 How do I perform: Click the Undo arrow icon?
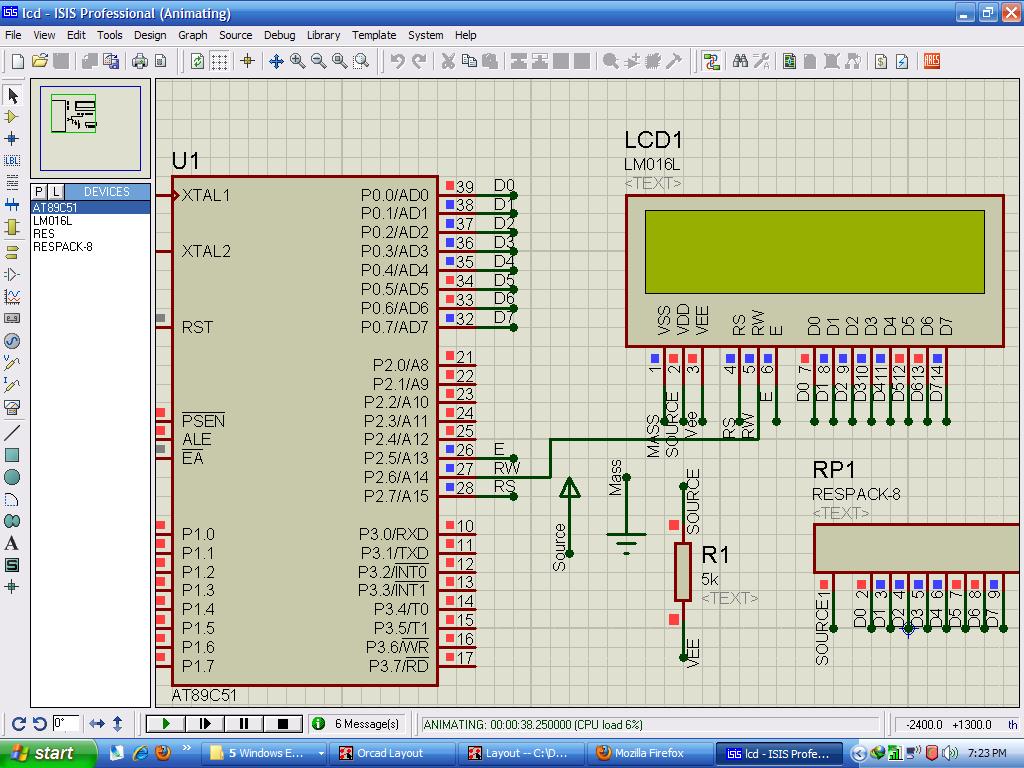pos(397,61)
